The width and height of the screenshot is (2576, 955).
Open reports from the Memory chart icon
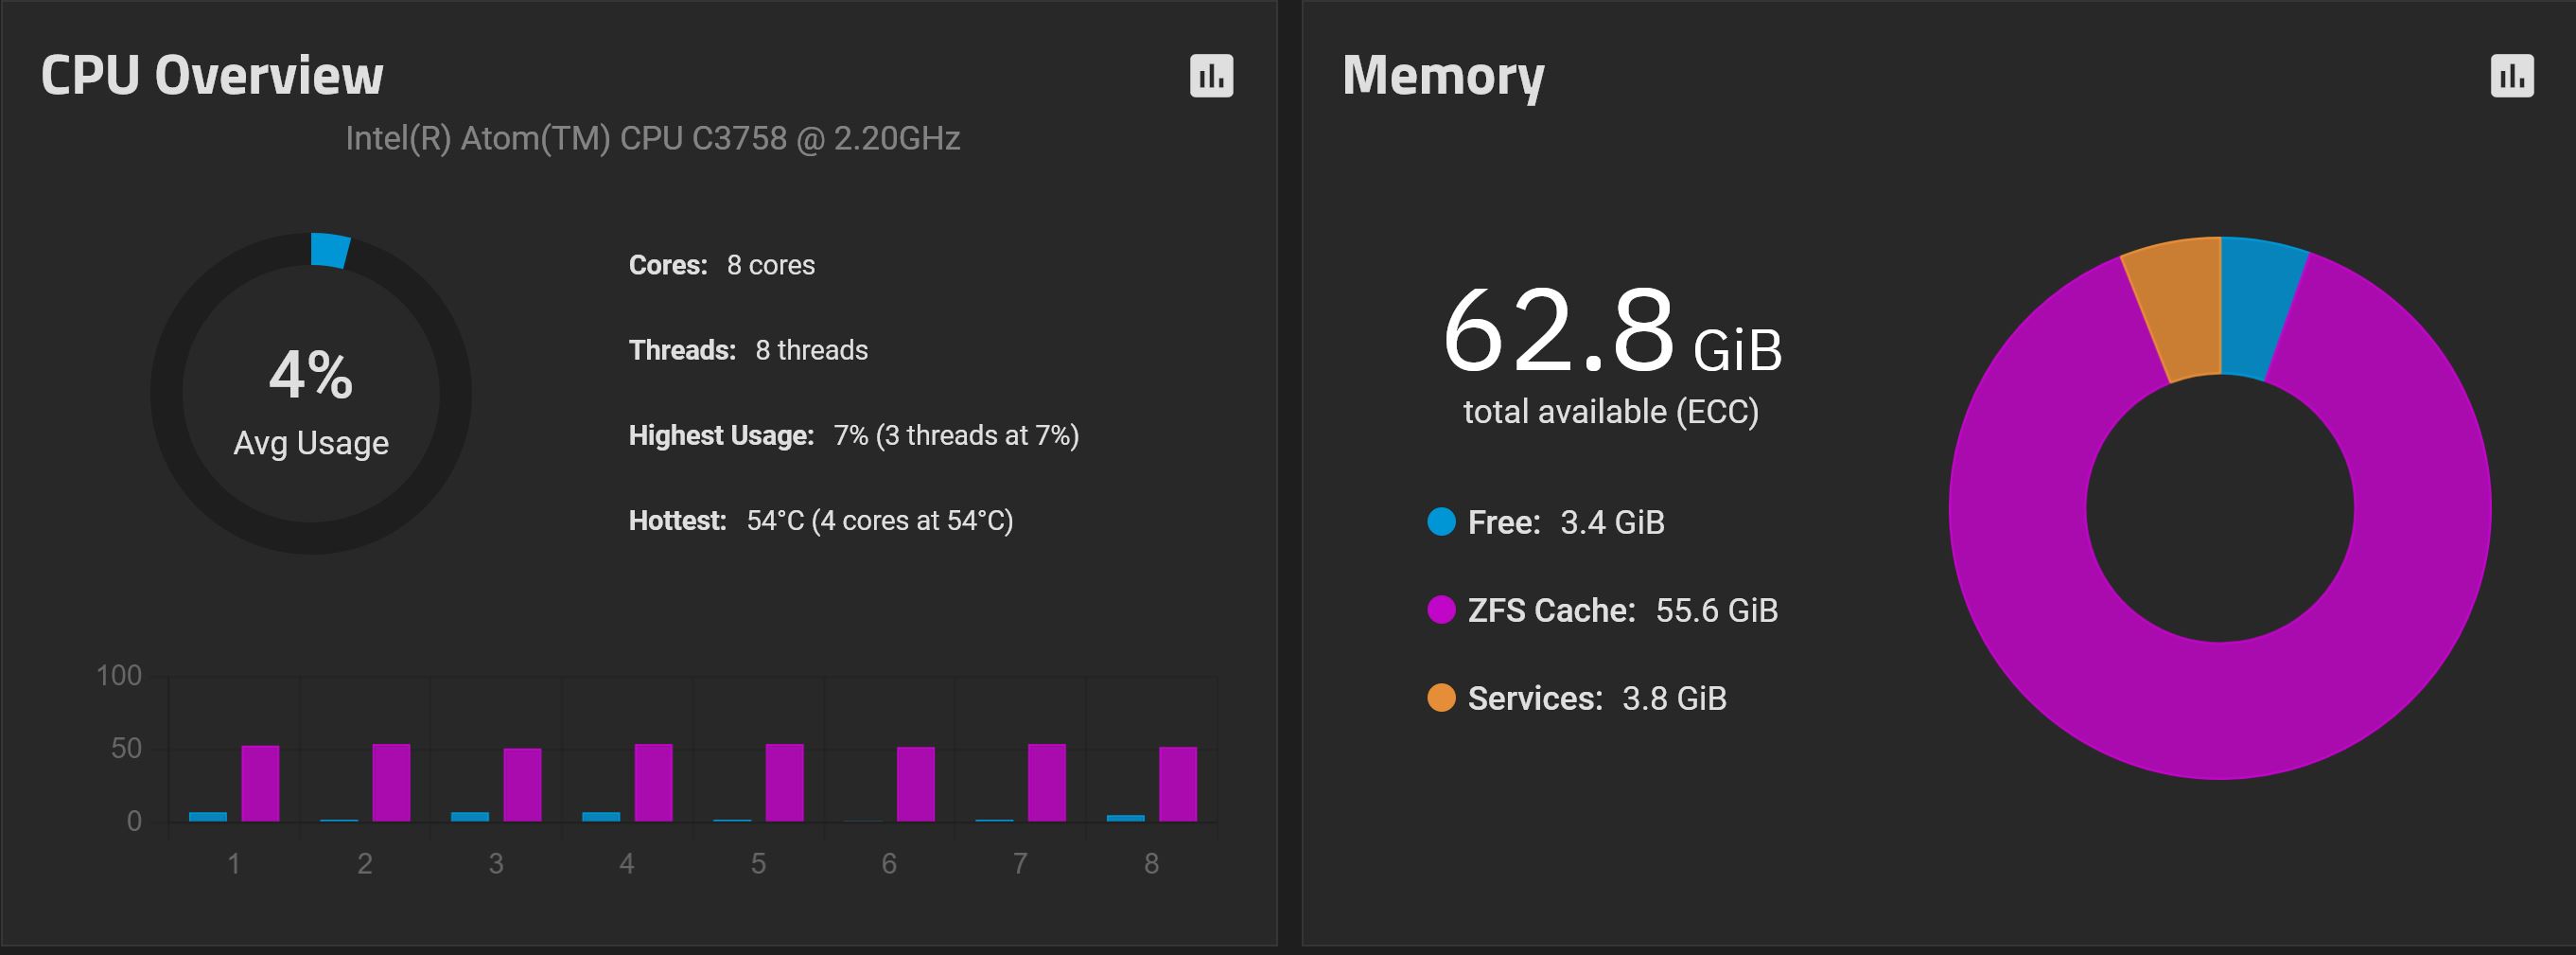click(x=2511, y=76)
